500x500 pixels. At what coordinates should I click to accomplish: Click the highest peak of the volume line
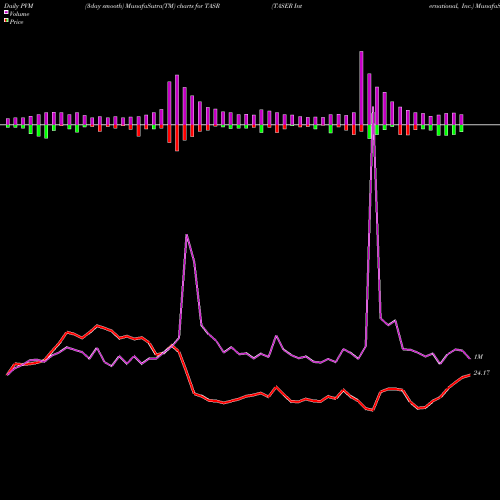coord(373,108)
